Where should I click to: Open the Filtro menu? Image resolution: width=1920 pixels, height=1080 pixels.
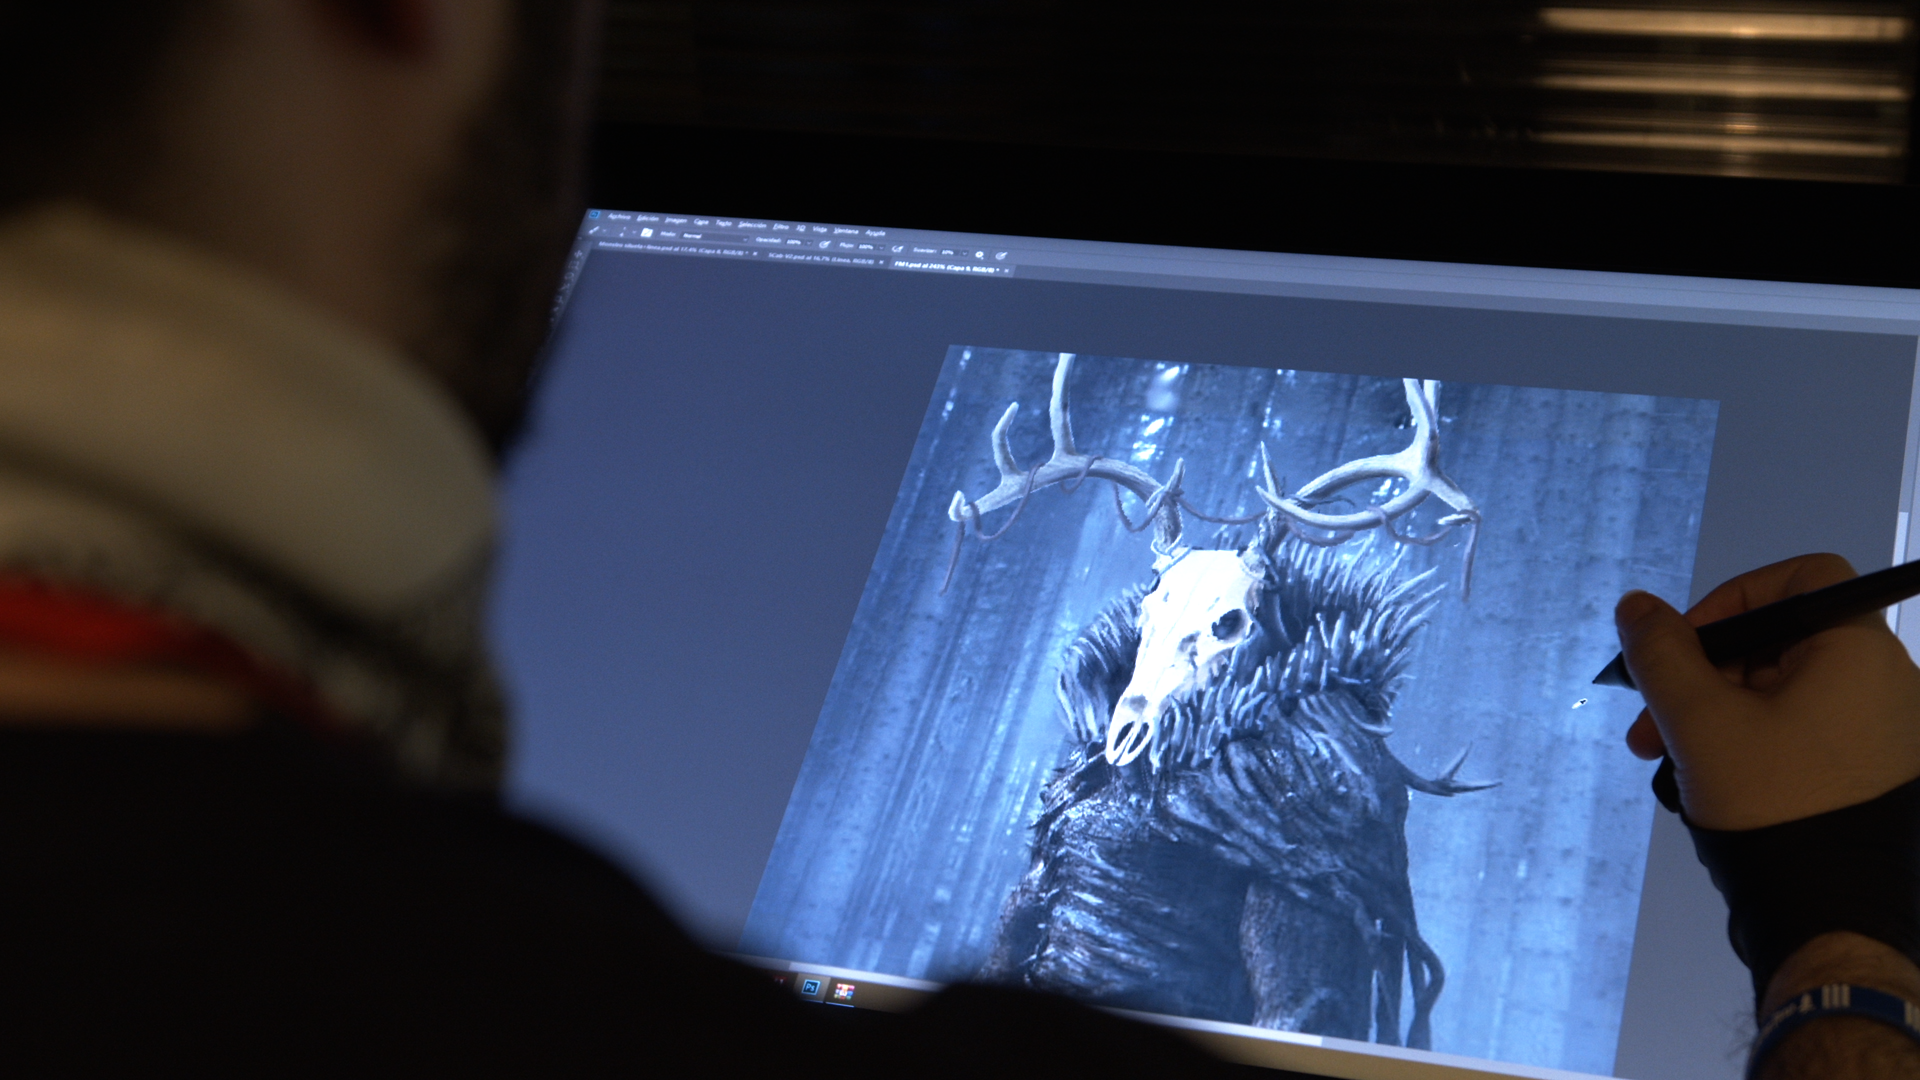pos(781,227)
